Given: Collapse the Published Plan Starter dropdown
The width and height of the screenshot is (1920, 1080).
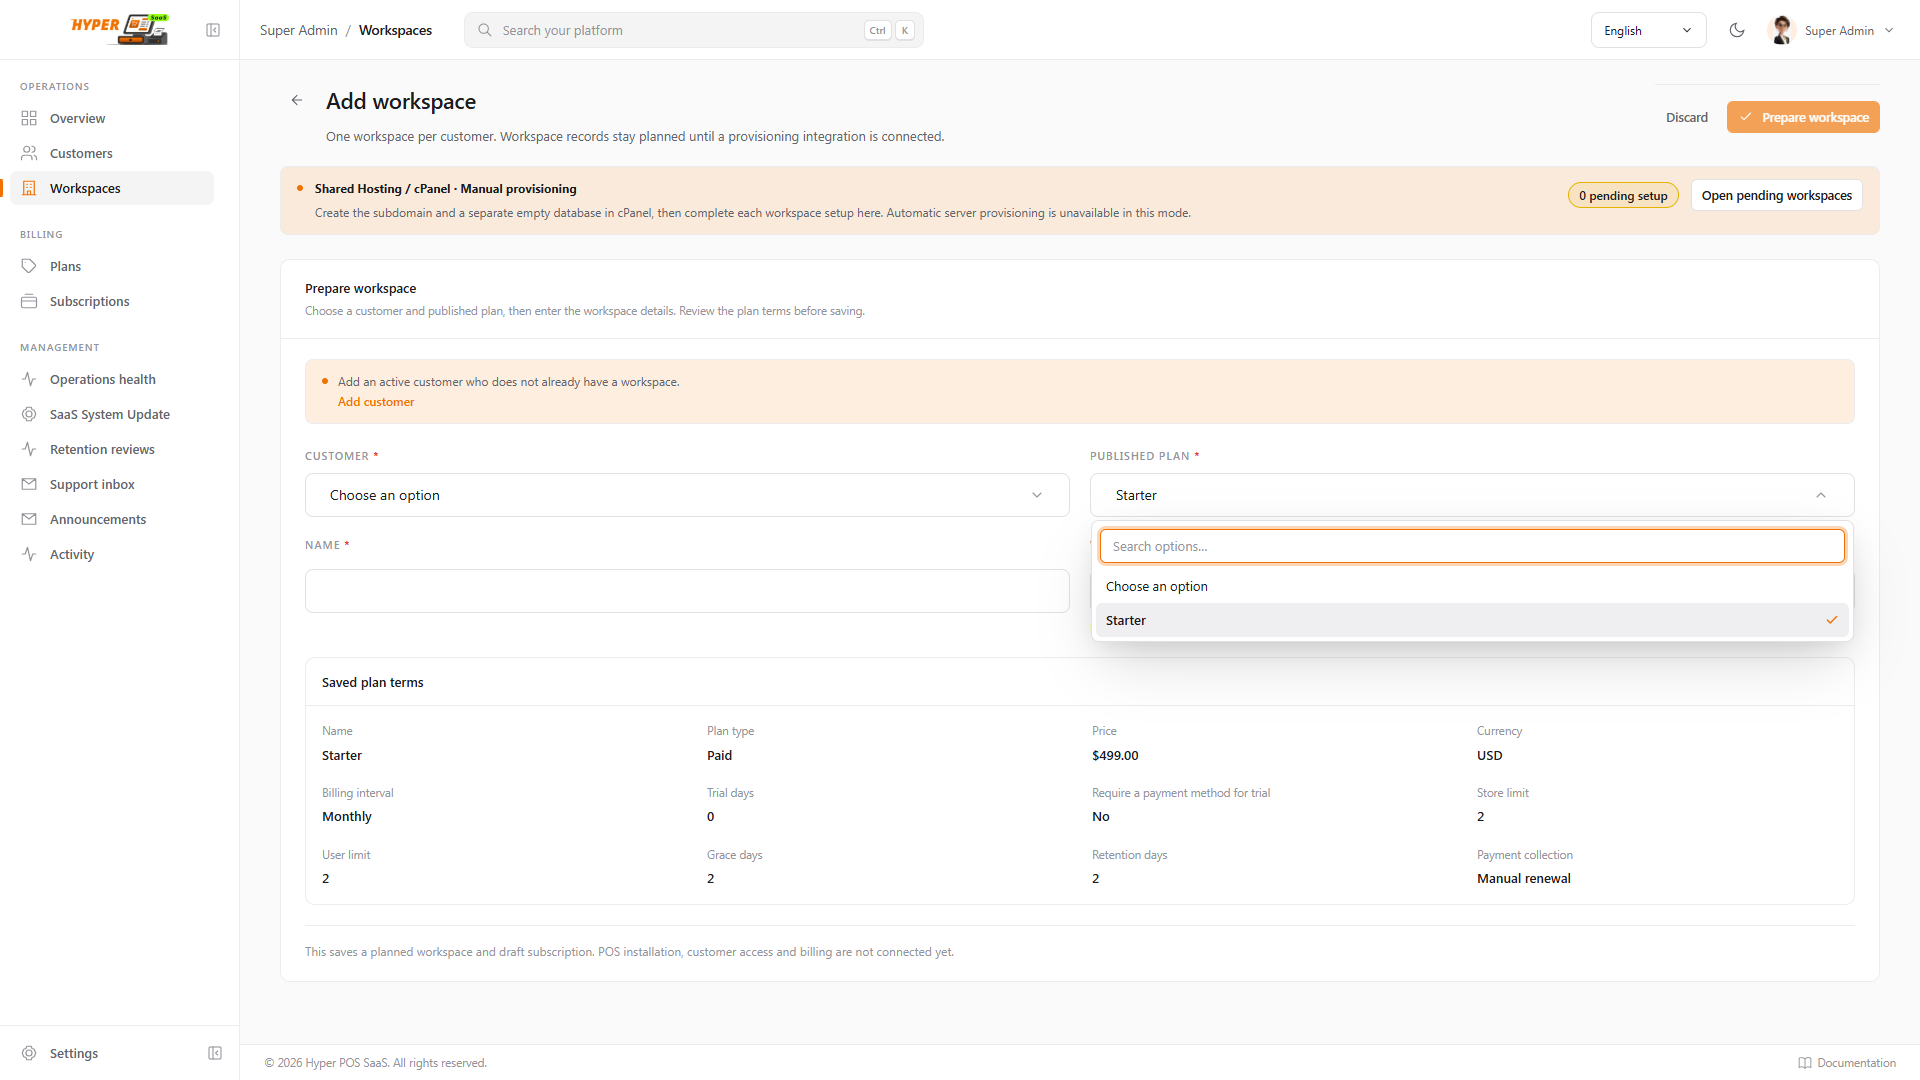Looking at the screenshot, I should coord(1472,495).
